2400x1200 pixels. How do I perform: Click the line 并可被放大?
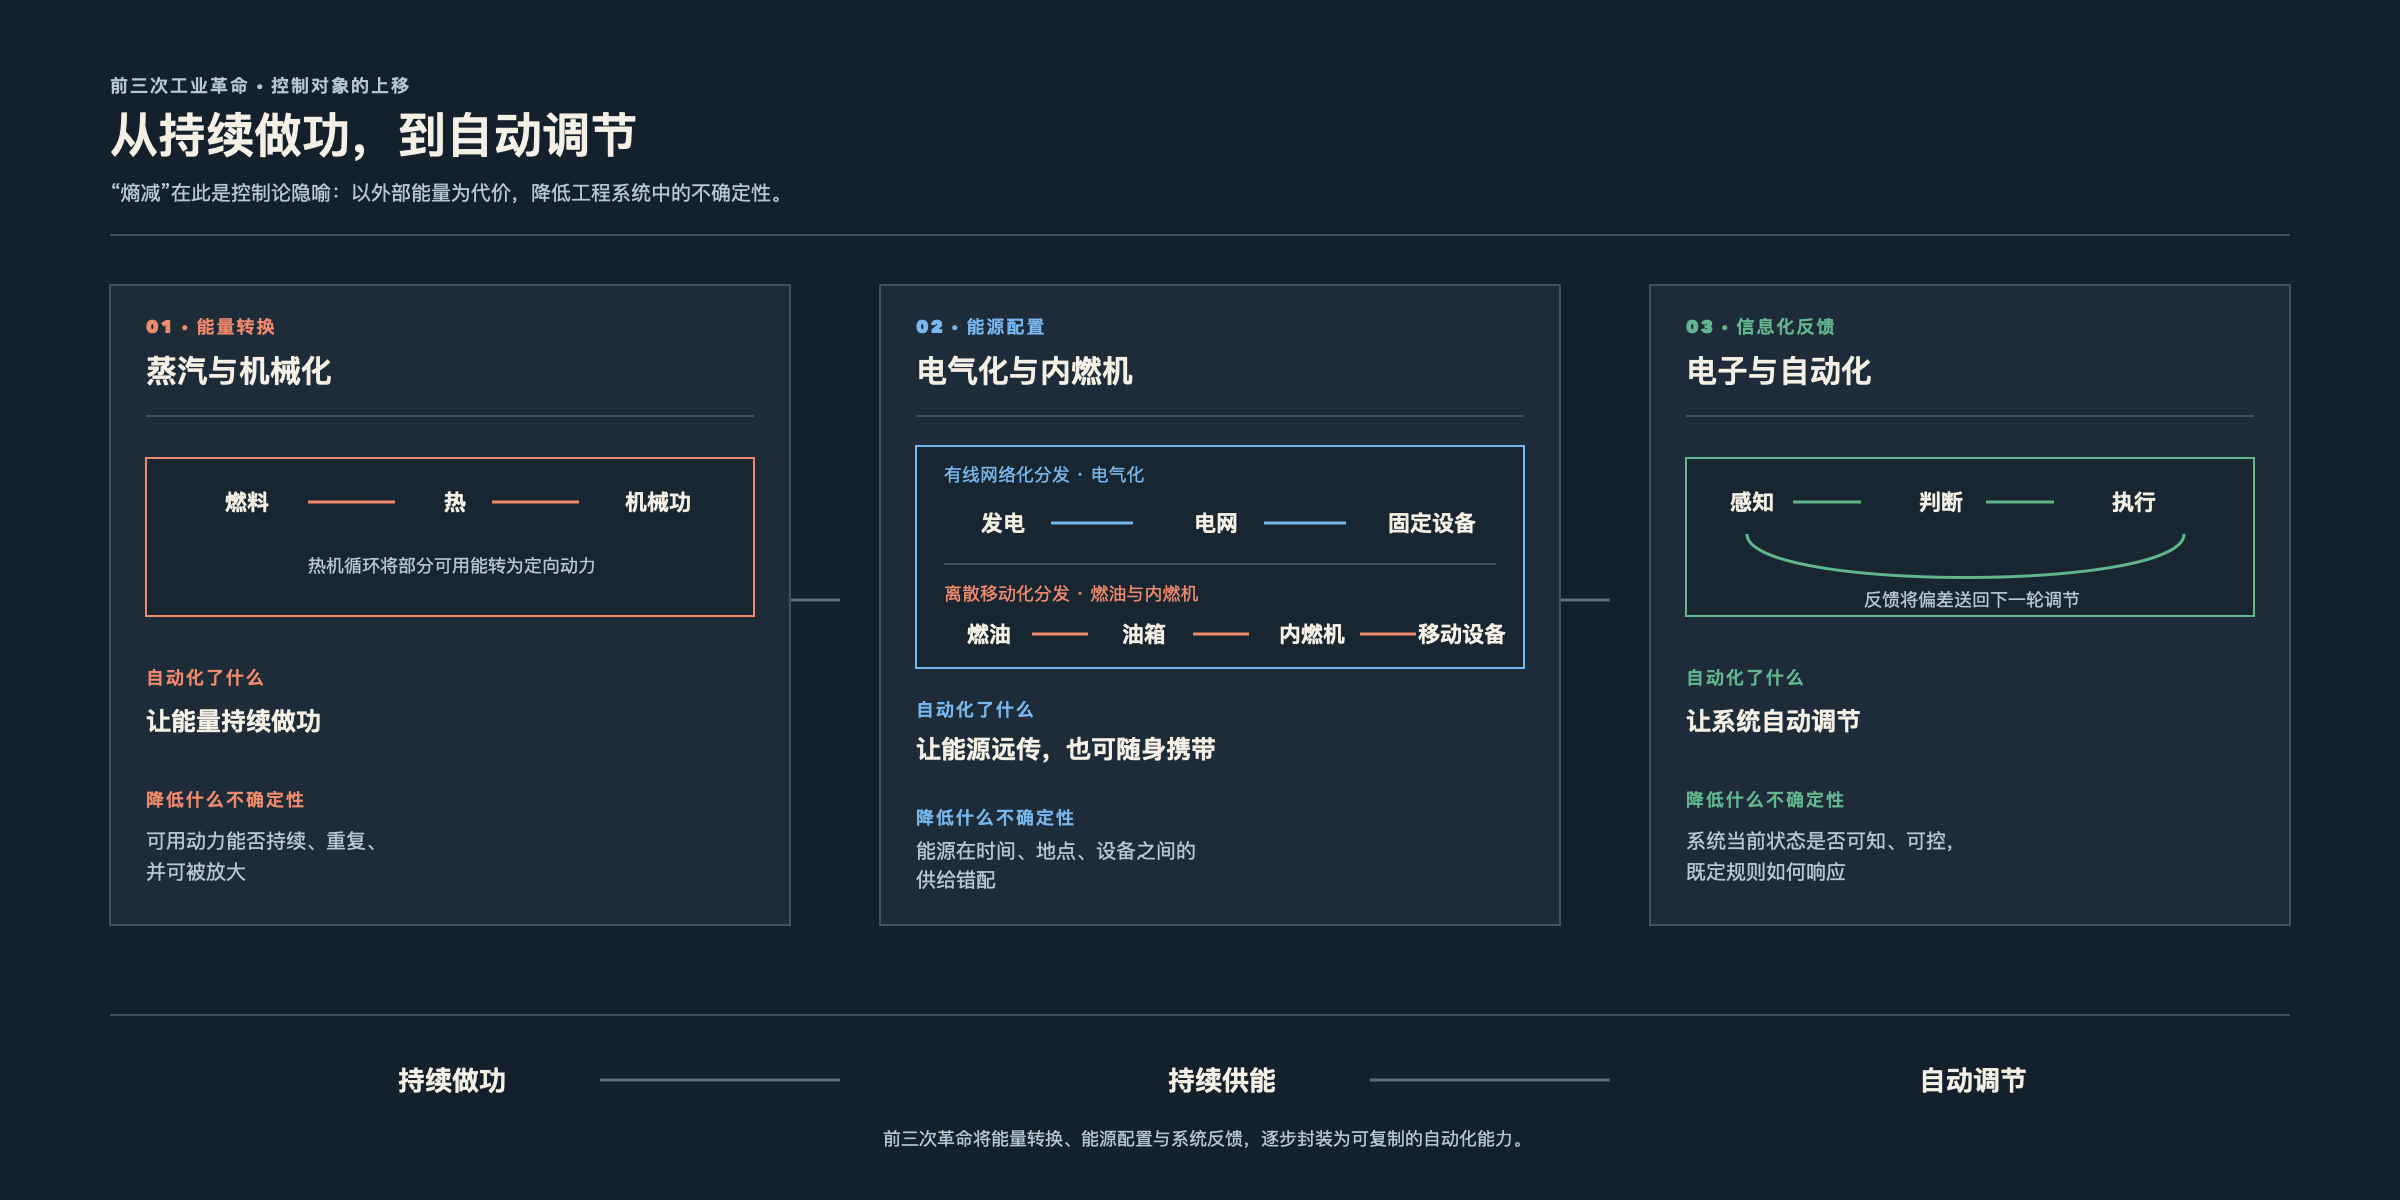[196, 872]
